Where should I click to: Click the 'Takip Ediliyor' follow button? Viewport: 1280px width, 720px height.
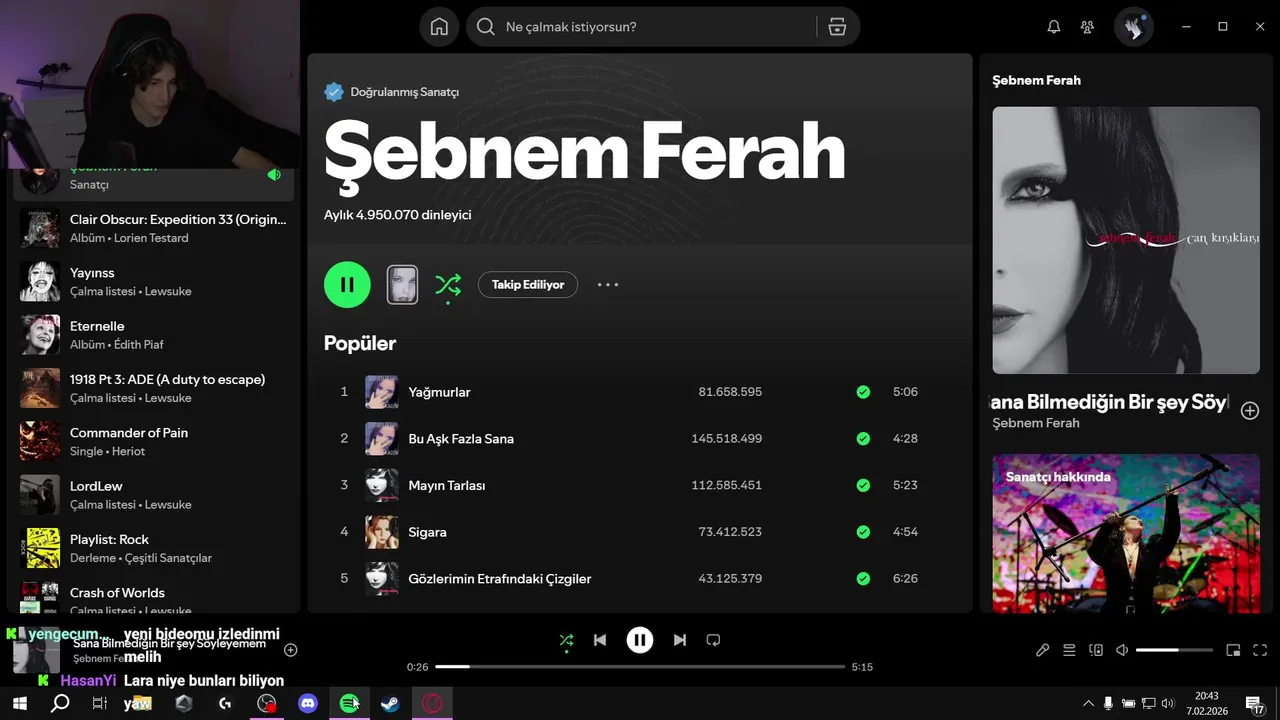pos(528,284)
